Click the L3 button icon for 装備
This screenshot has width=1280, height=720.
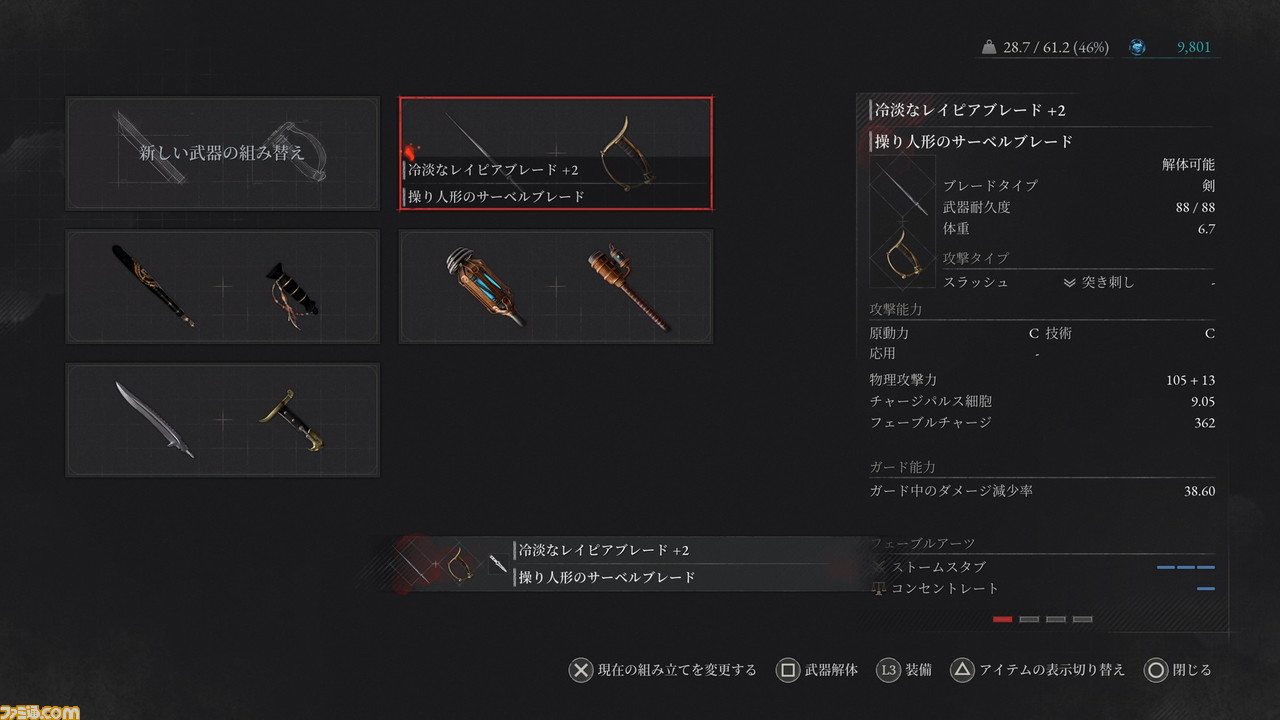tap(888, 670)
